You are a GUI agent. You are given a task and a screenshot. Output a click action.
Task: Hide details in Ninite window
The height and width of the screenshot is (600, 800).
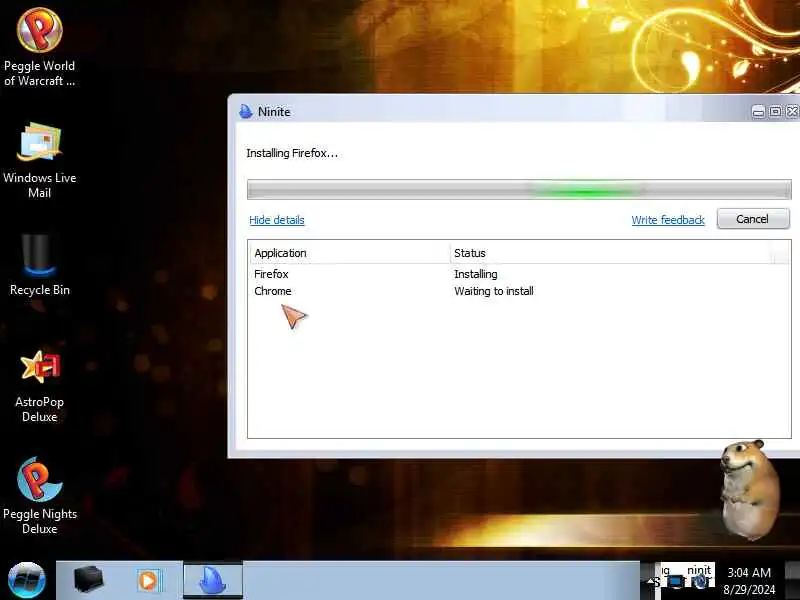pos(277,220)
